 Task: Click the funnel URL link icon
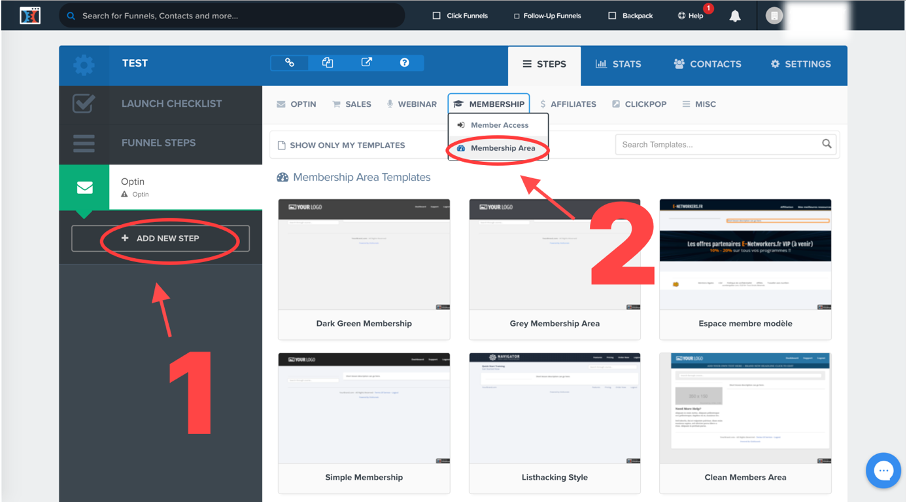tap(289, 62)
